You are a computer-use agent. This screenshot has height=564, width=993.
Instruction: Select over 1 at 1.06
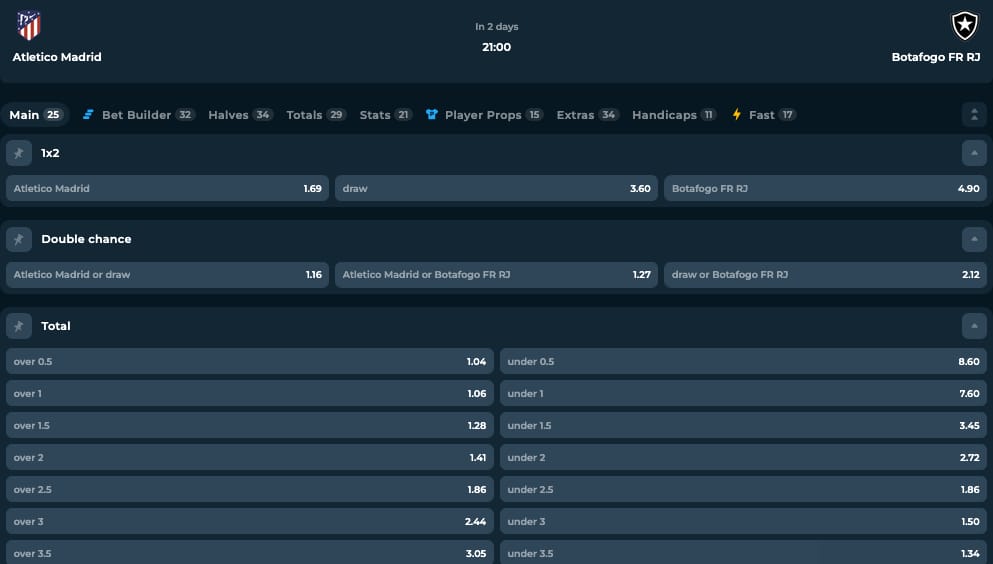[x=250, y=394]
